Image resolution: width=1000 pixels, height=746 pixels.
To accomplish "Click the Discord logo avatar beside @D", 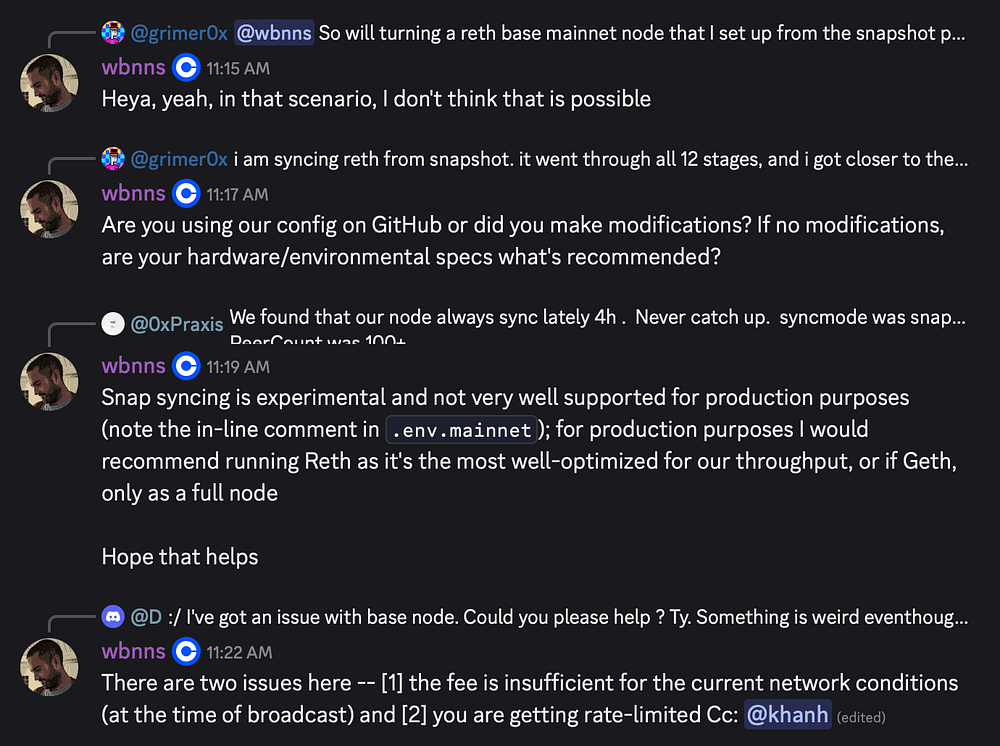I will point(113,617).
